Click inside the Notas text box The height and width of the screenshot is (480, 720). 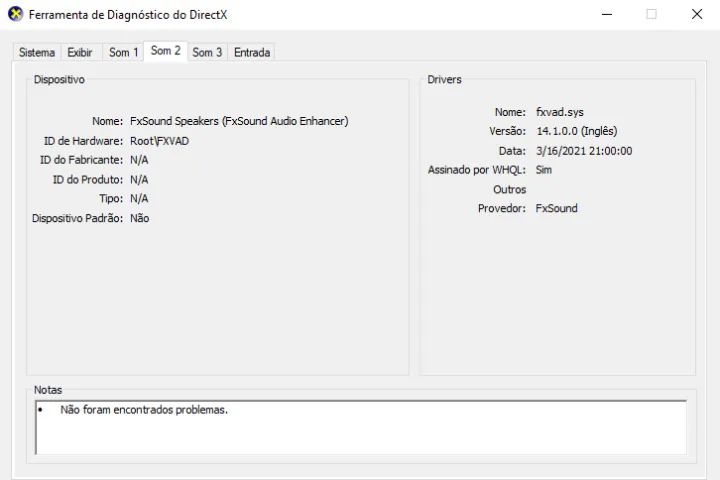click(x=361, y=427)
